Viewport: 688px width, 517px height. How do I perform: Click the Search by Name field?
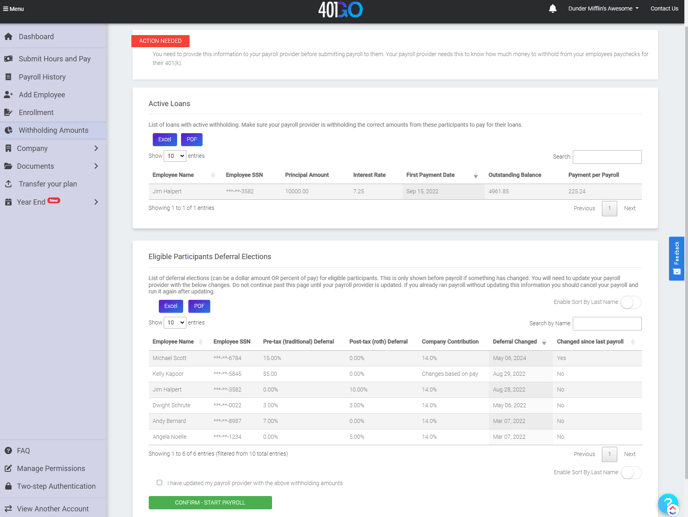(x=607, y=324)
